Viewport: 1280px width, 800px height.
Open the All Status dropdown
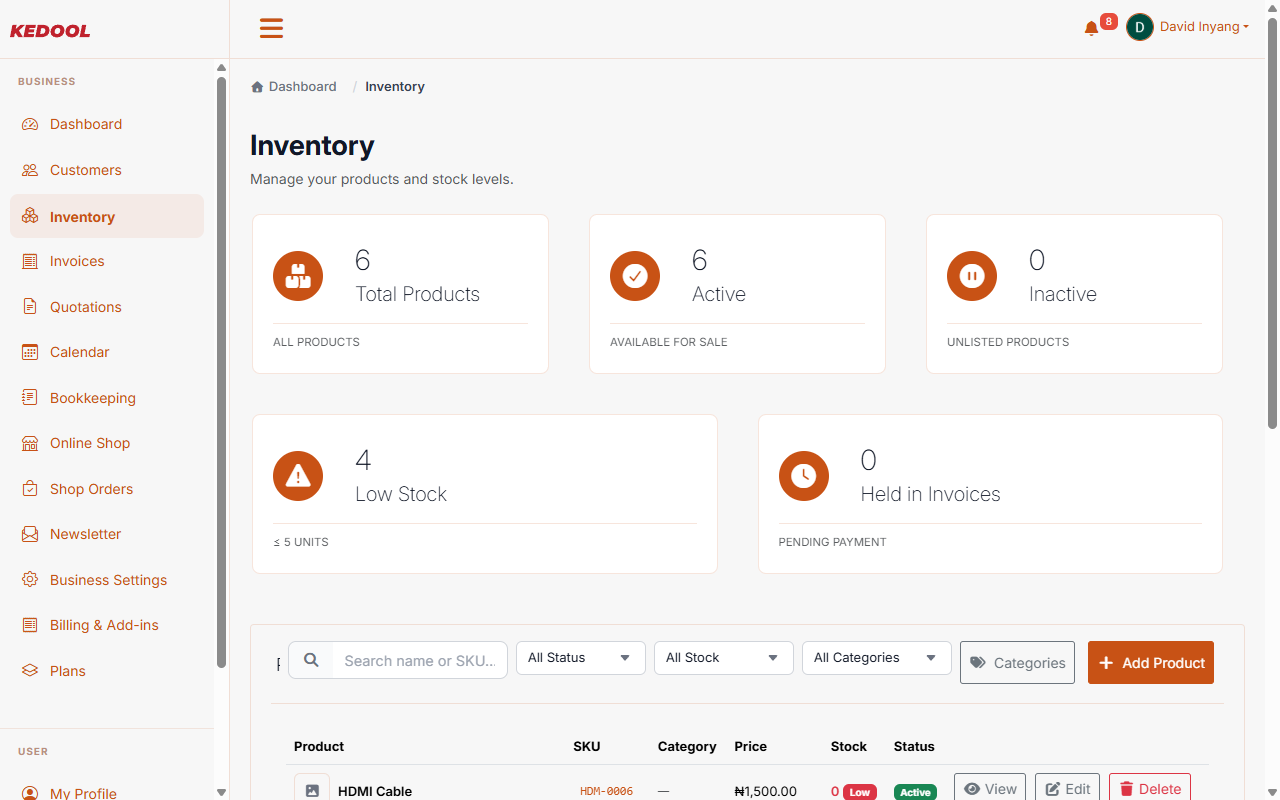(581, 658)
